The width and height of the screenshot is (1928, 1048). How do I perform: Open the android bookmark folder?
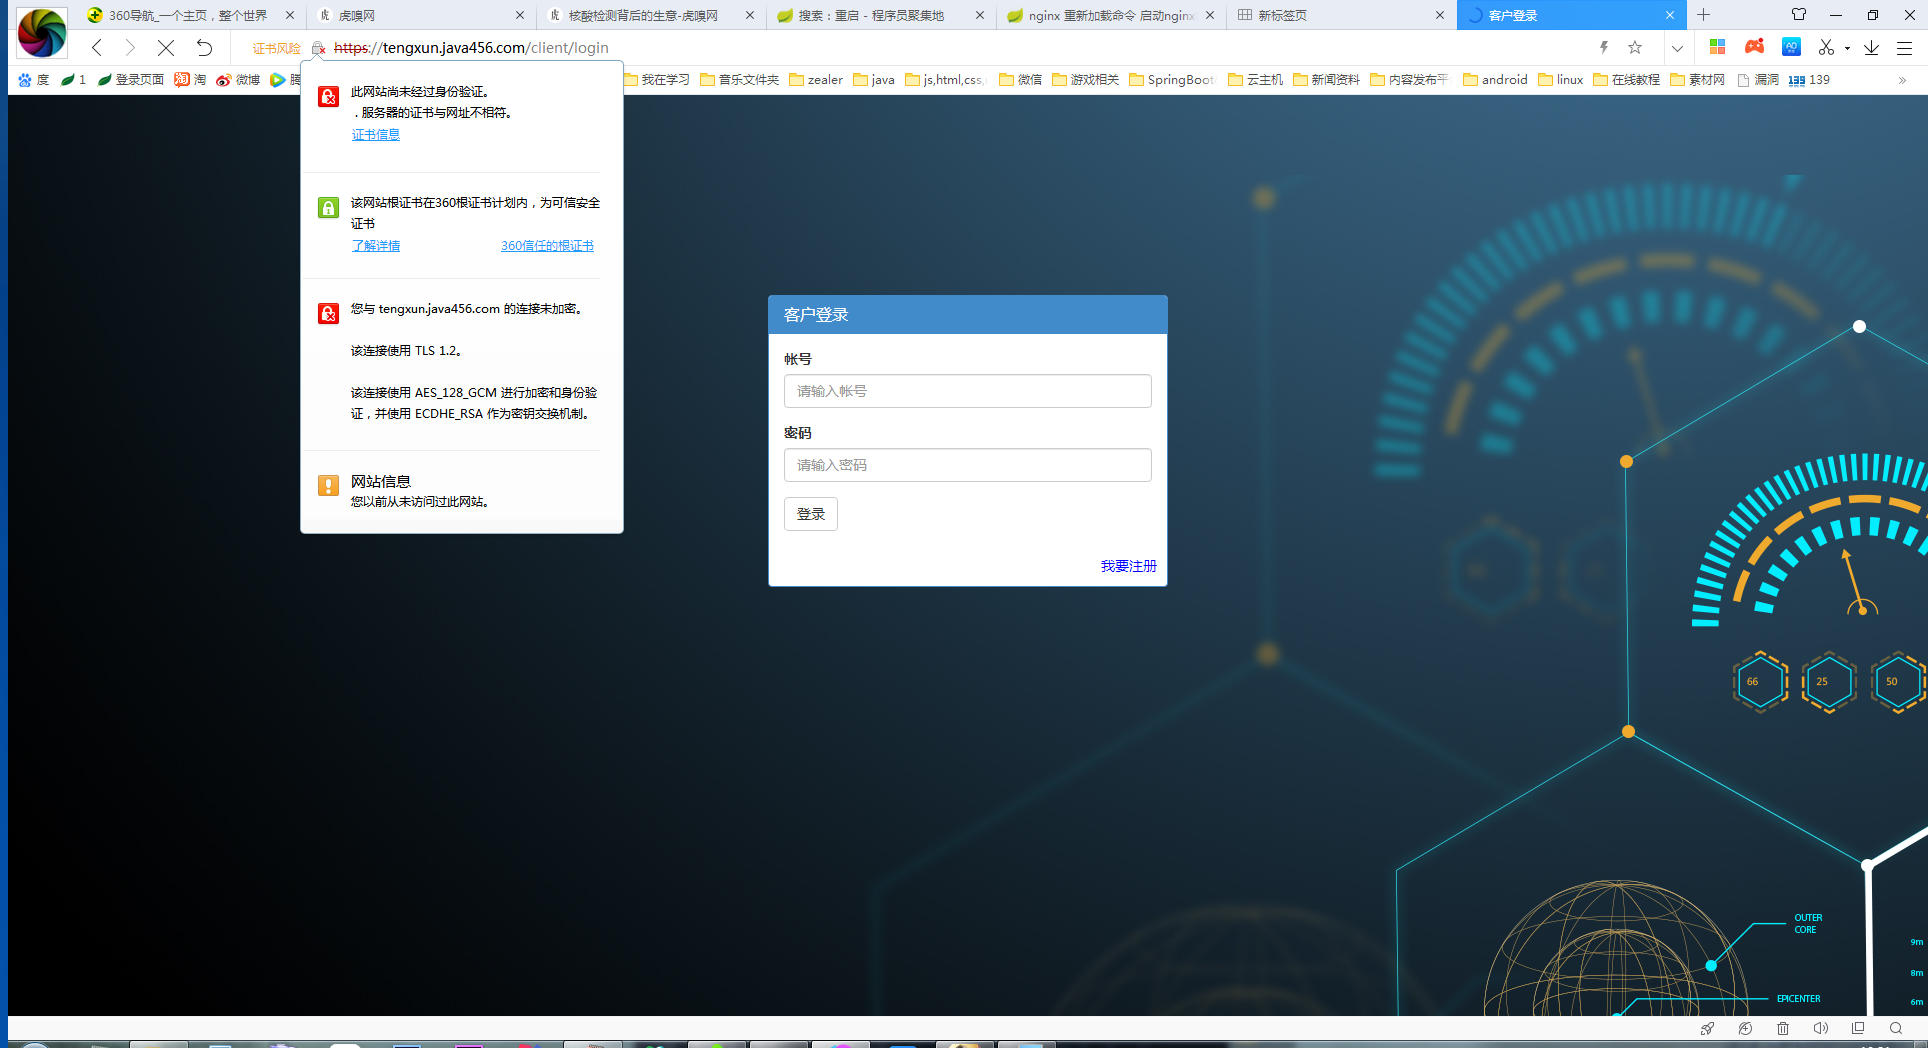pyautogui.click(x=1495, y=80)
